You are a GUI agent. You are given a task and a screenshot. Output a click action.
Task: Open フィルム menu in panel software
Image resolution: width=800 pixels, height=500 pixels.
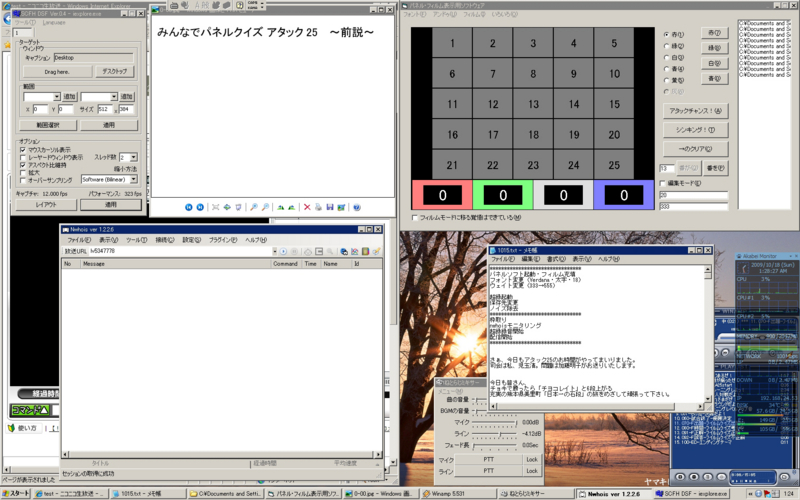474,15
